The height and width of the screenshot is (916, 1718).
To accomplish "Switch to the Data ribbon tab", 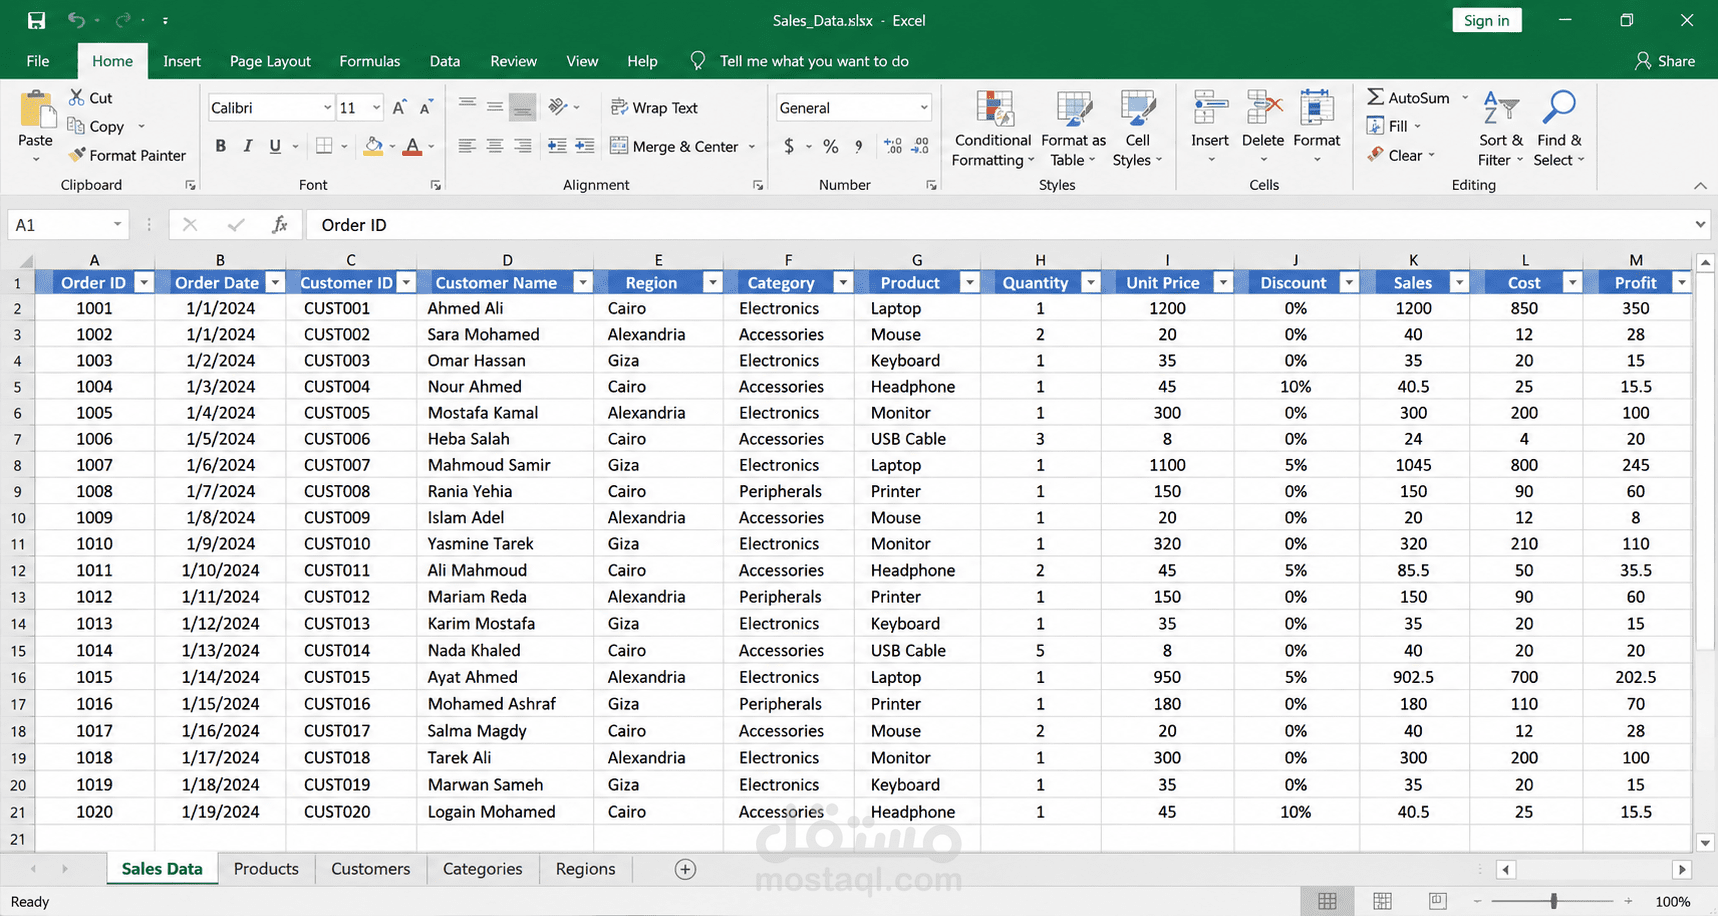I will pyautogui.click(x=445, y=61).
